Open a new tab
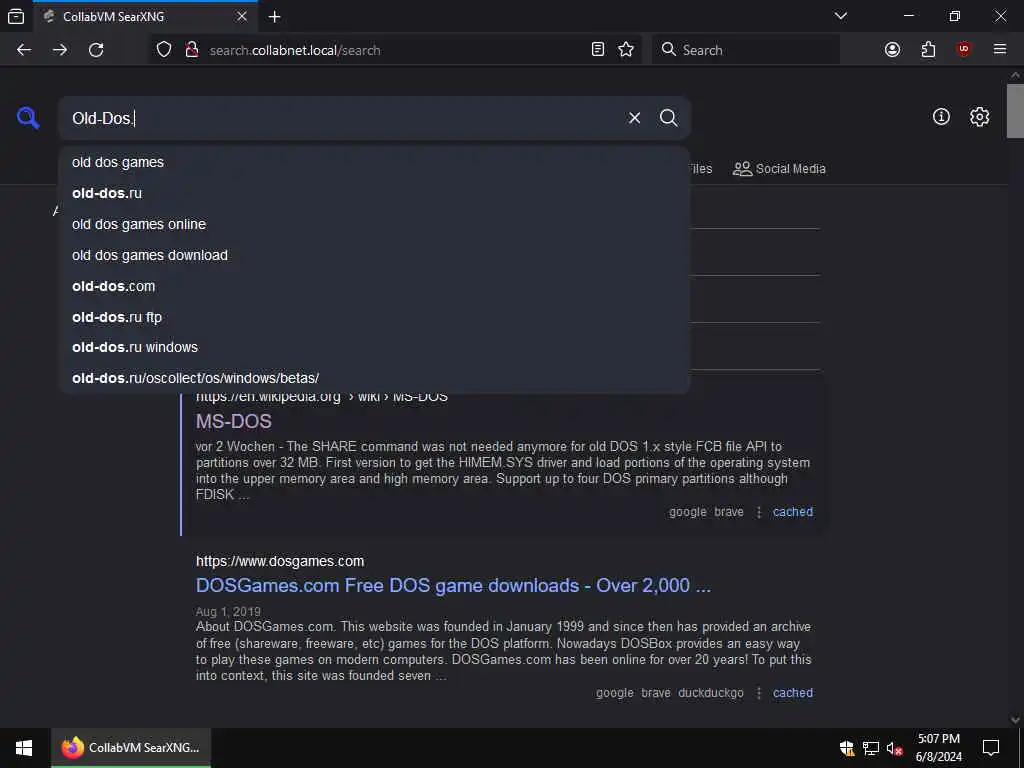The height and width of the screenshot is (768, 1024). (x=275, y=16)
